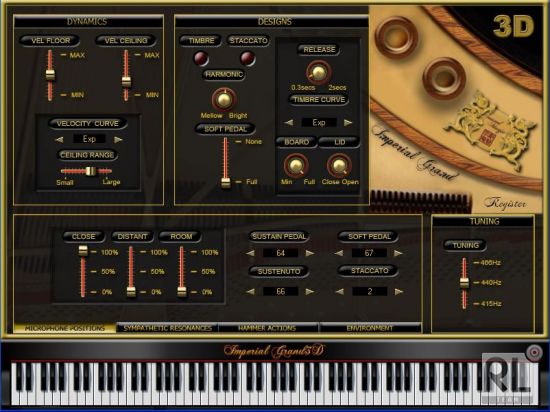Click the Tuning frequency slider handle
The width and height of the screenshot is (550, 412).
(464, 283)
